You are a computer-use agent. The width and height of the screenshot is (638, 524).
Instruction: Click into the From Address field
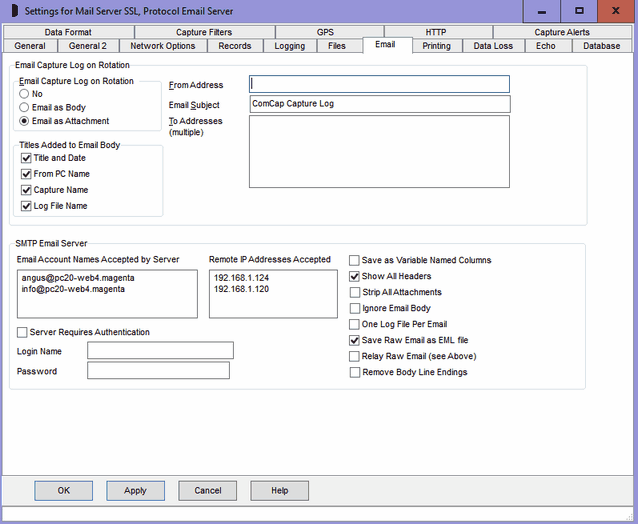click(x=379, y=84)
